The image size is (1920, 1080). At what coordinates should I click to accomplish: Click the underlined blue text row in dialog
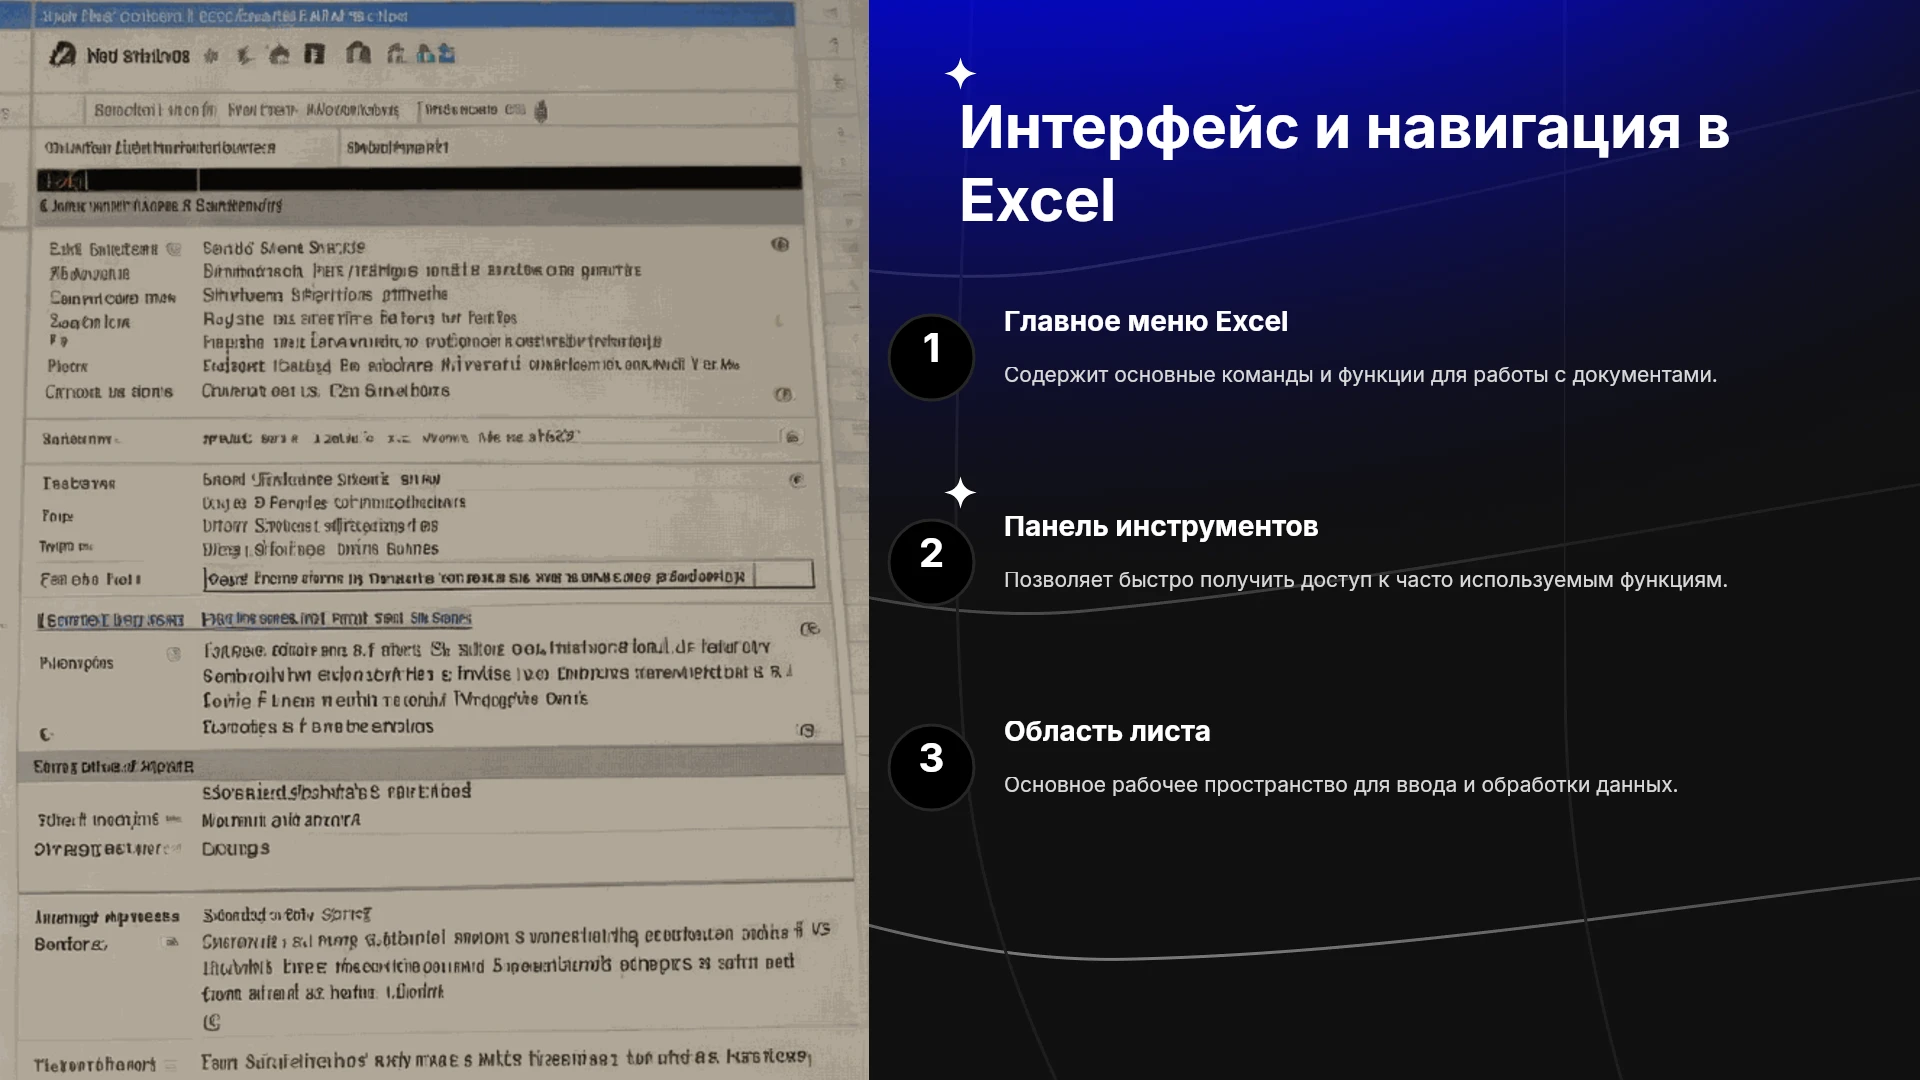(x=254, y=619)
